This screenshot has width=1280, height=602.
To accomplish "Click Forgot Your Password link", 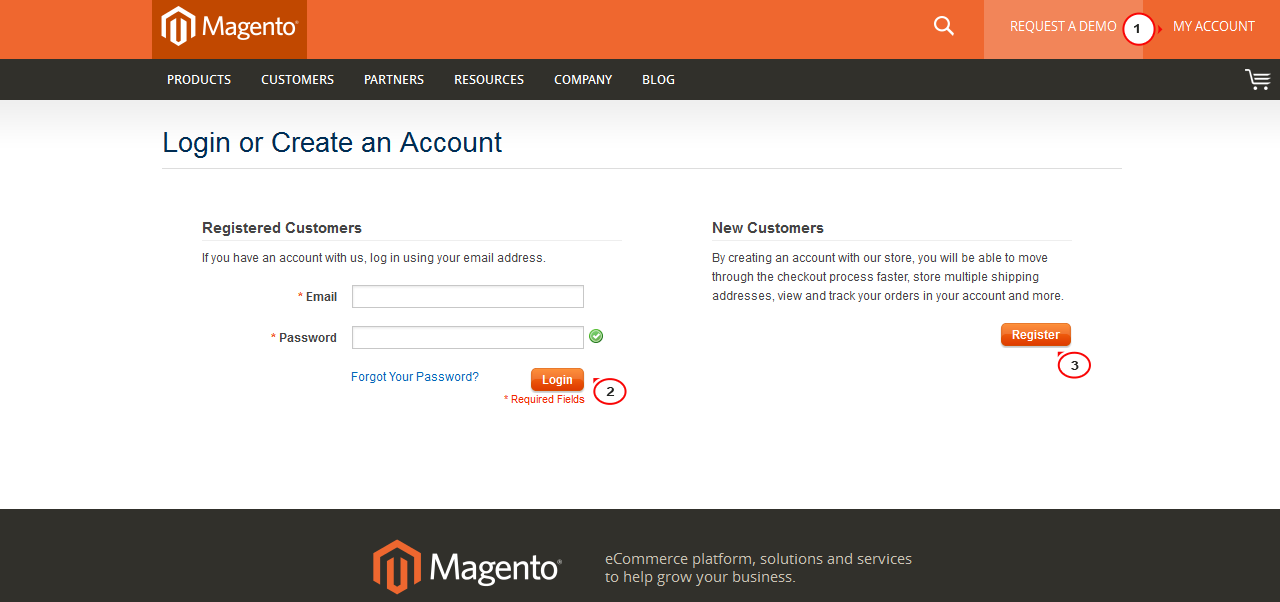I will pyautogui.click(x=415, y=377).
